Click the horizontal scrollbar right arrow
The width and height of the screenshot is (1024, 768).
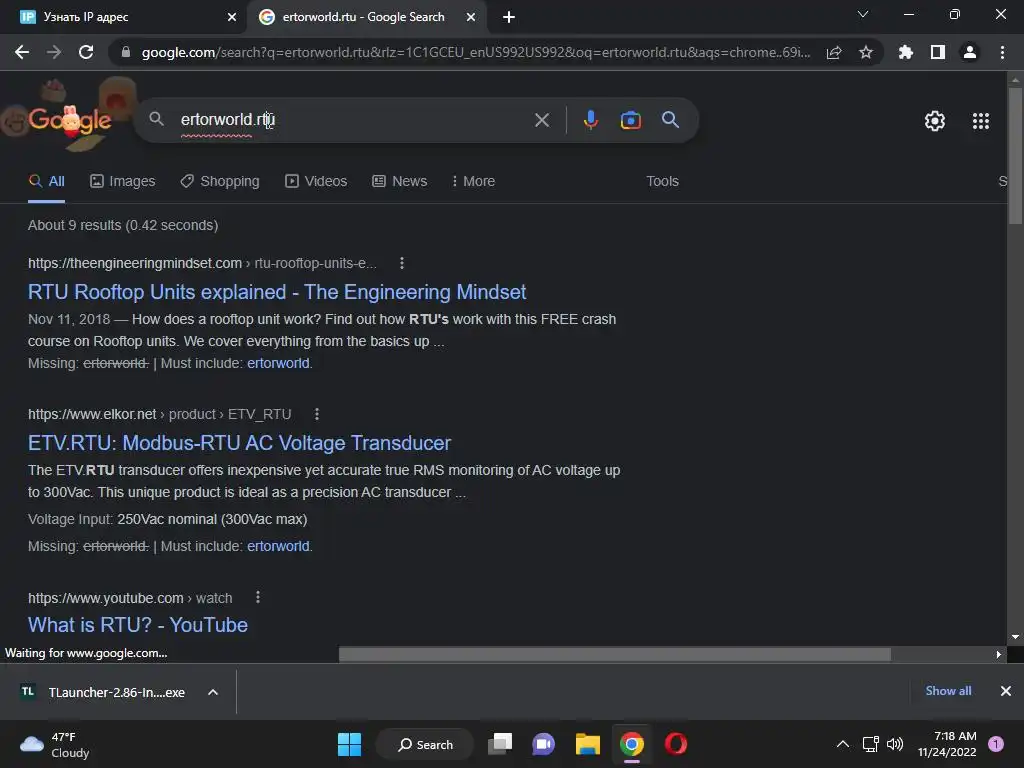pos(999,654)
